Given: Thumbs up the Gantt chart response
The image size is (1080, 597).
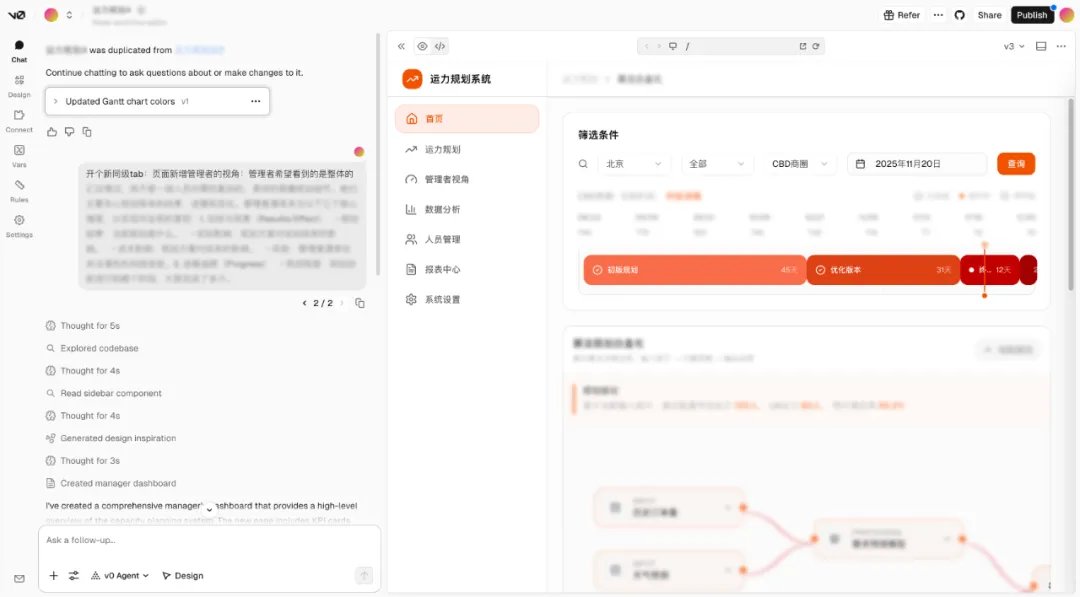Looking at the screenshot, I should point(52,132).
